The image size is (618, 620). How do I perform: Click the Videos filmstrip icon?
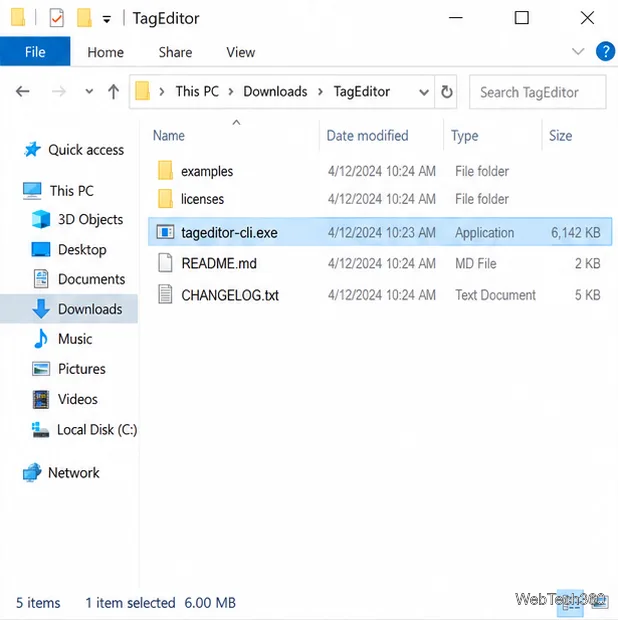pos(41,399)
